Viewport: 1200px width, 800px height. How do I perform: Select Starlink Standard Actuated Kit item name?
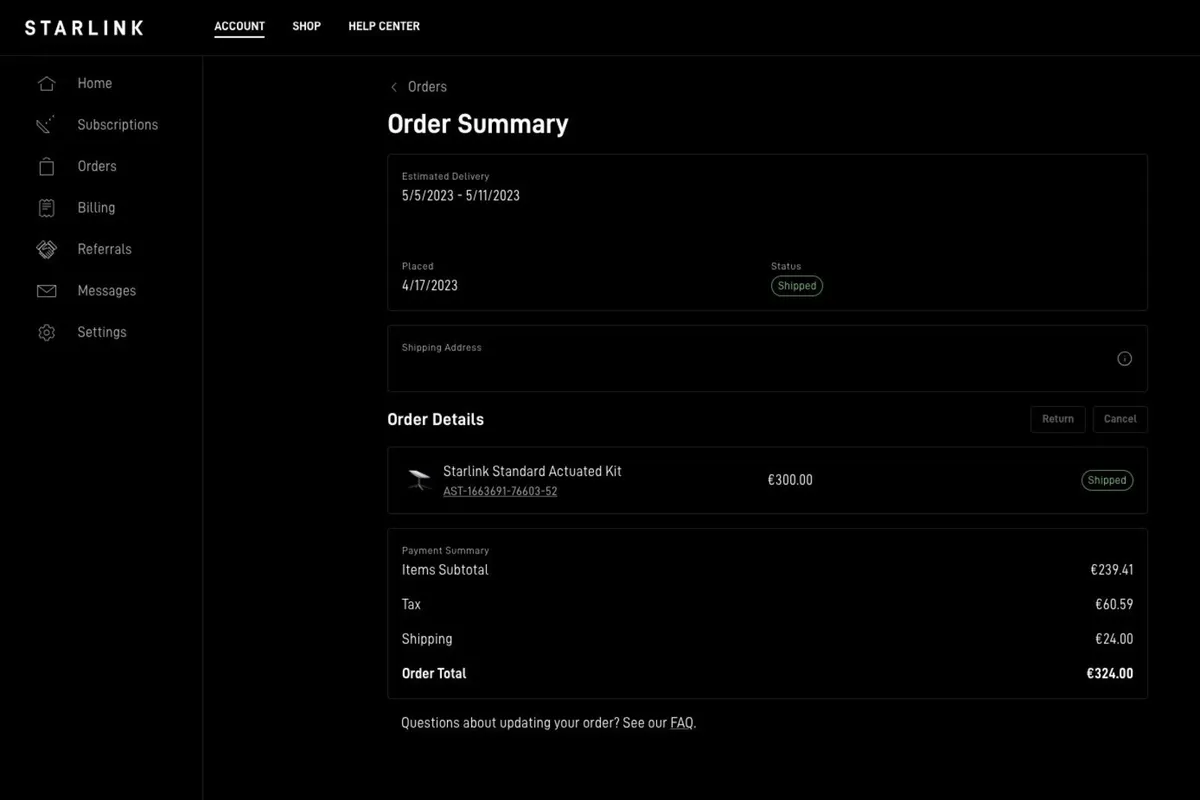(532, 471)
